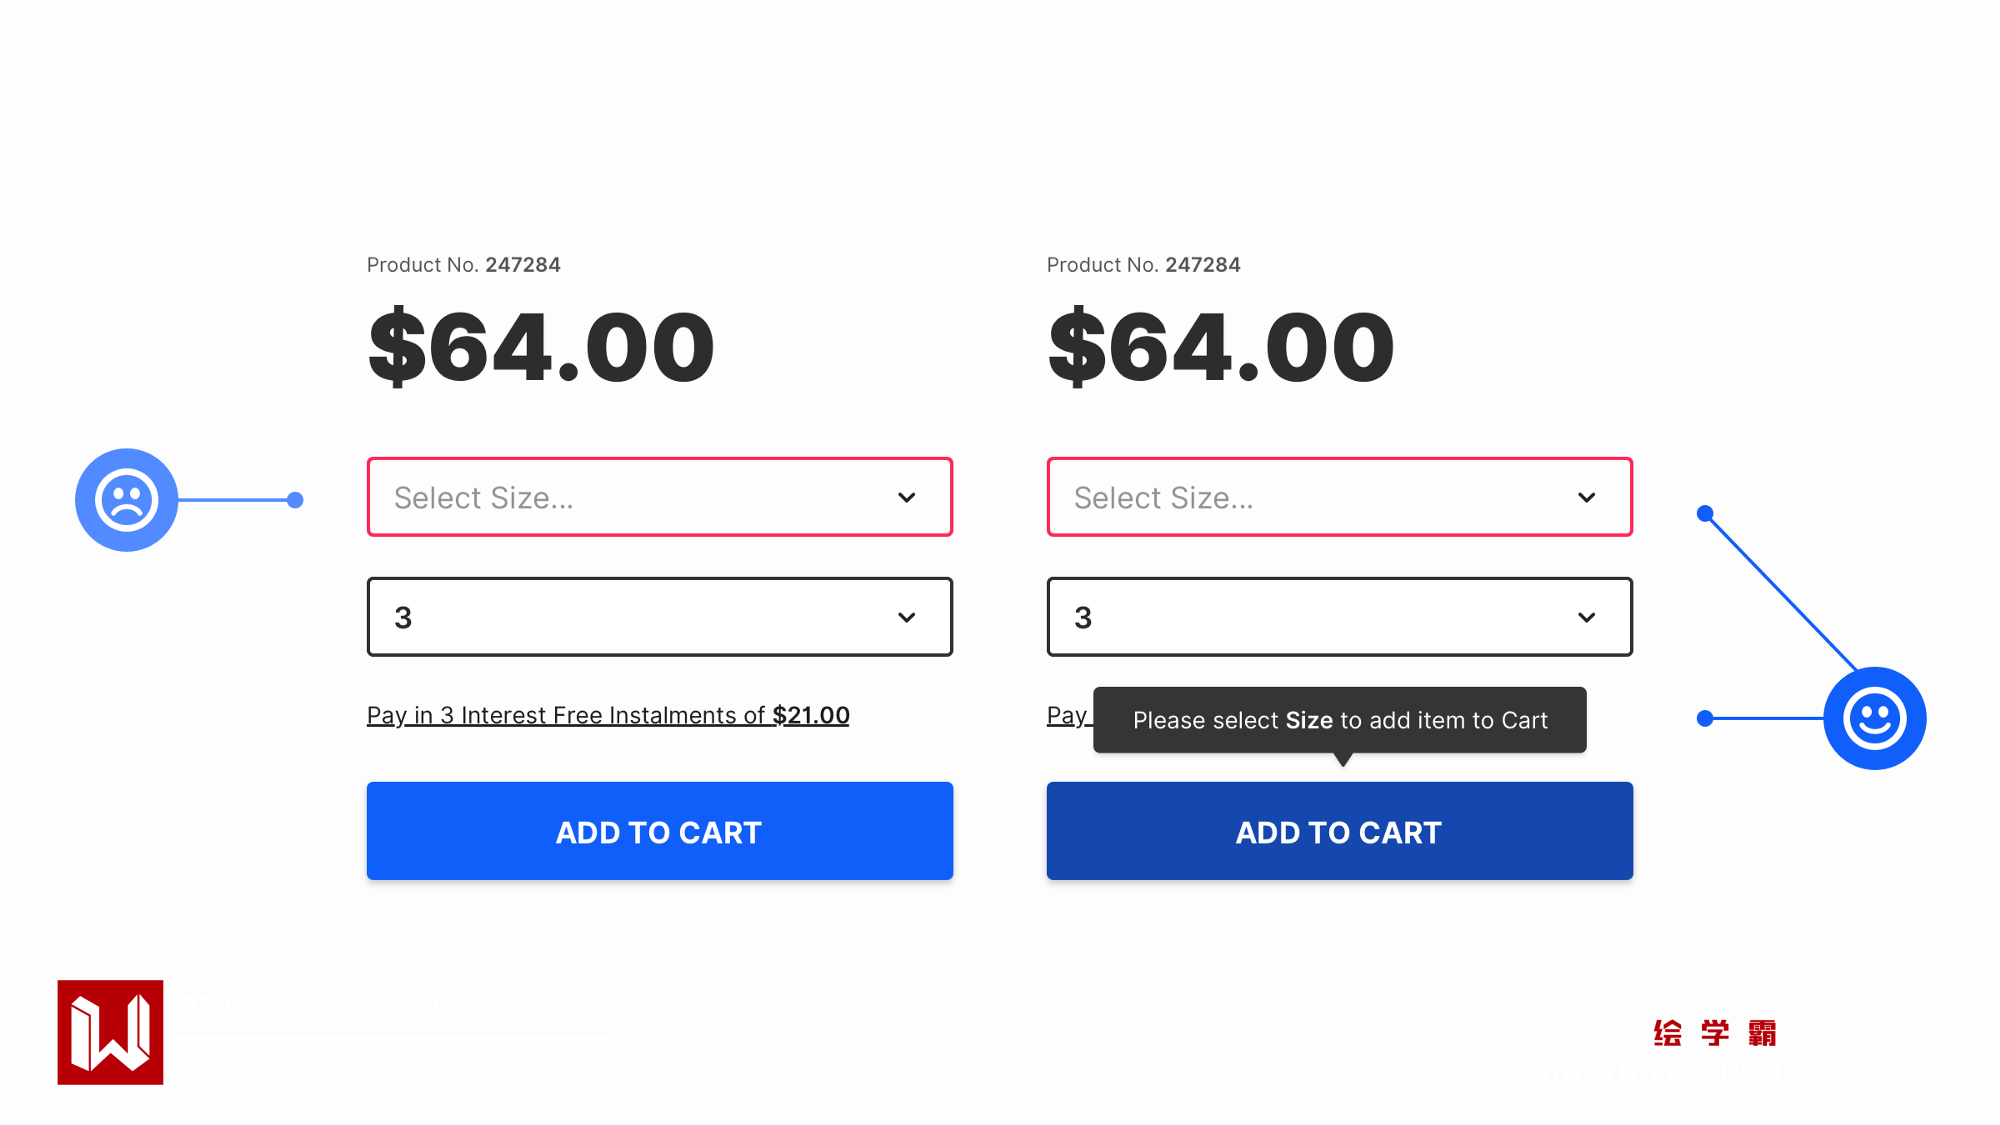Viewport: 2000px width, 1125px height.
Task: Click the happy smiley face icon
Action: (x=1874, y=718)
